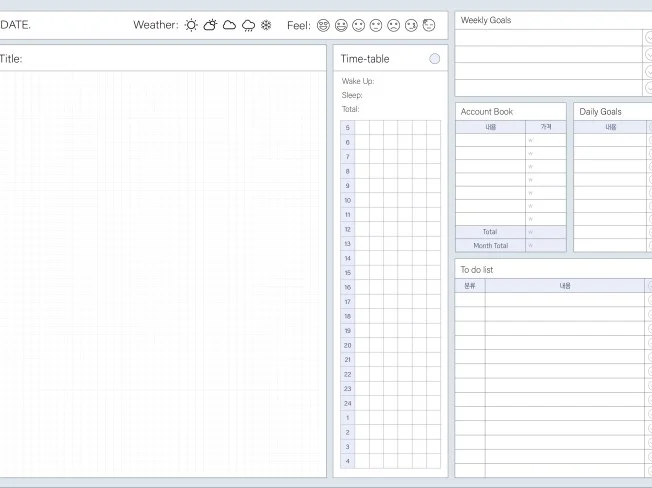Click the first Daily Goals entry row
652x488 pixels.
pyautogui.click(x=610, y=141)
